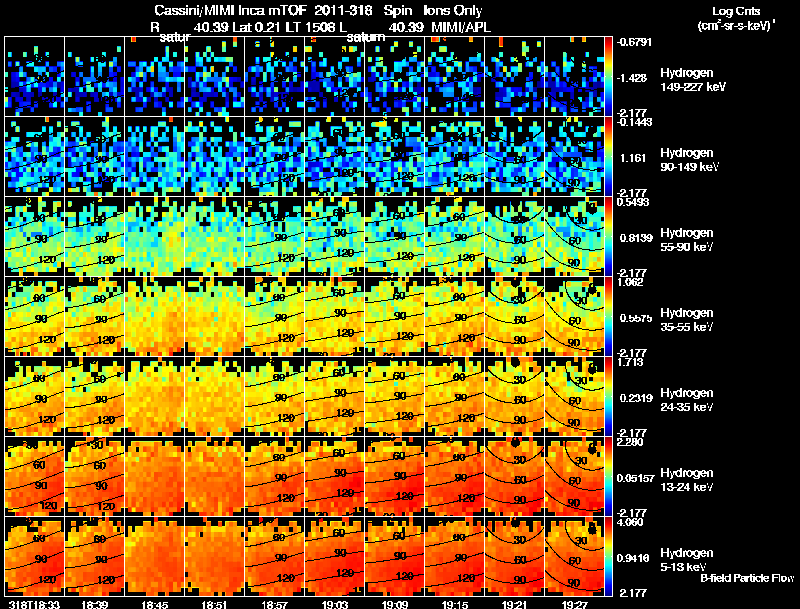Select the 18:45 time axis label
Screen dimensions: 800x609
tap(154, 603)
